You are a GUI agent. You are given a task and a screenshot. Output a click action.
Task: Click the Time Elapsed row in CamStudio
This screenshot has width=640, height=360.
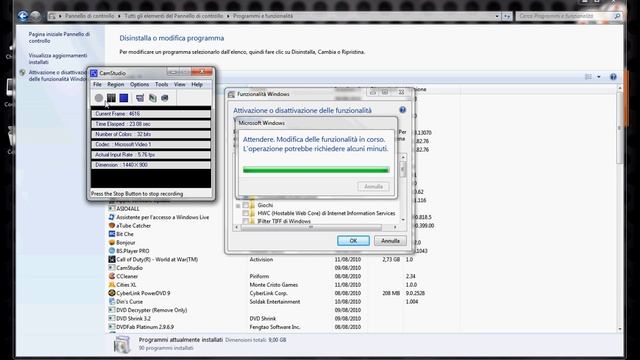[x=151, y=124]
